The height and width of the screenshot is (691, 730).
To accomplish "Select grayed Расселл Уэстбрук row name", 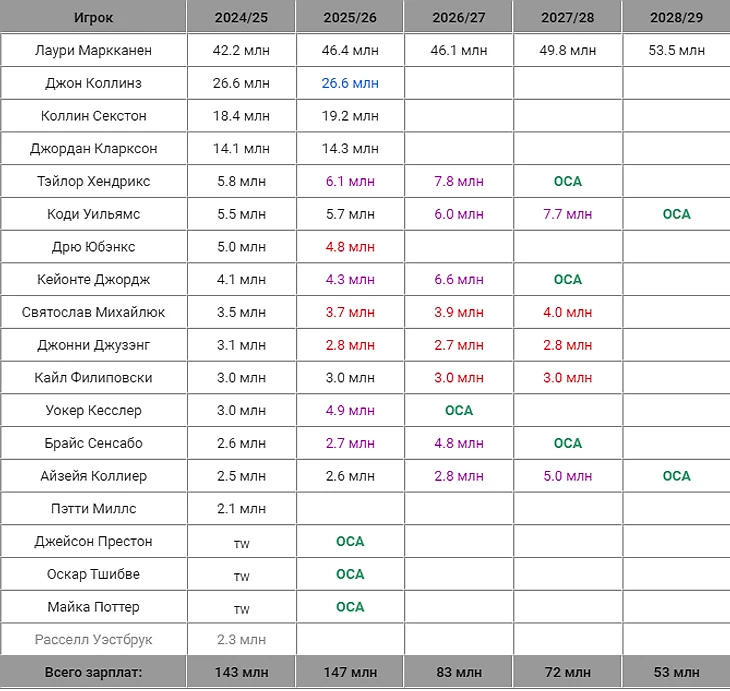I will [93, 640].
